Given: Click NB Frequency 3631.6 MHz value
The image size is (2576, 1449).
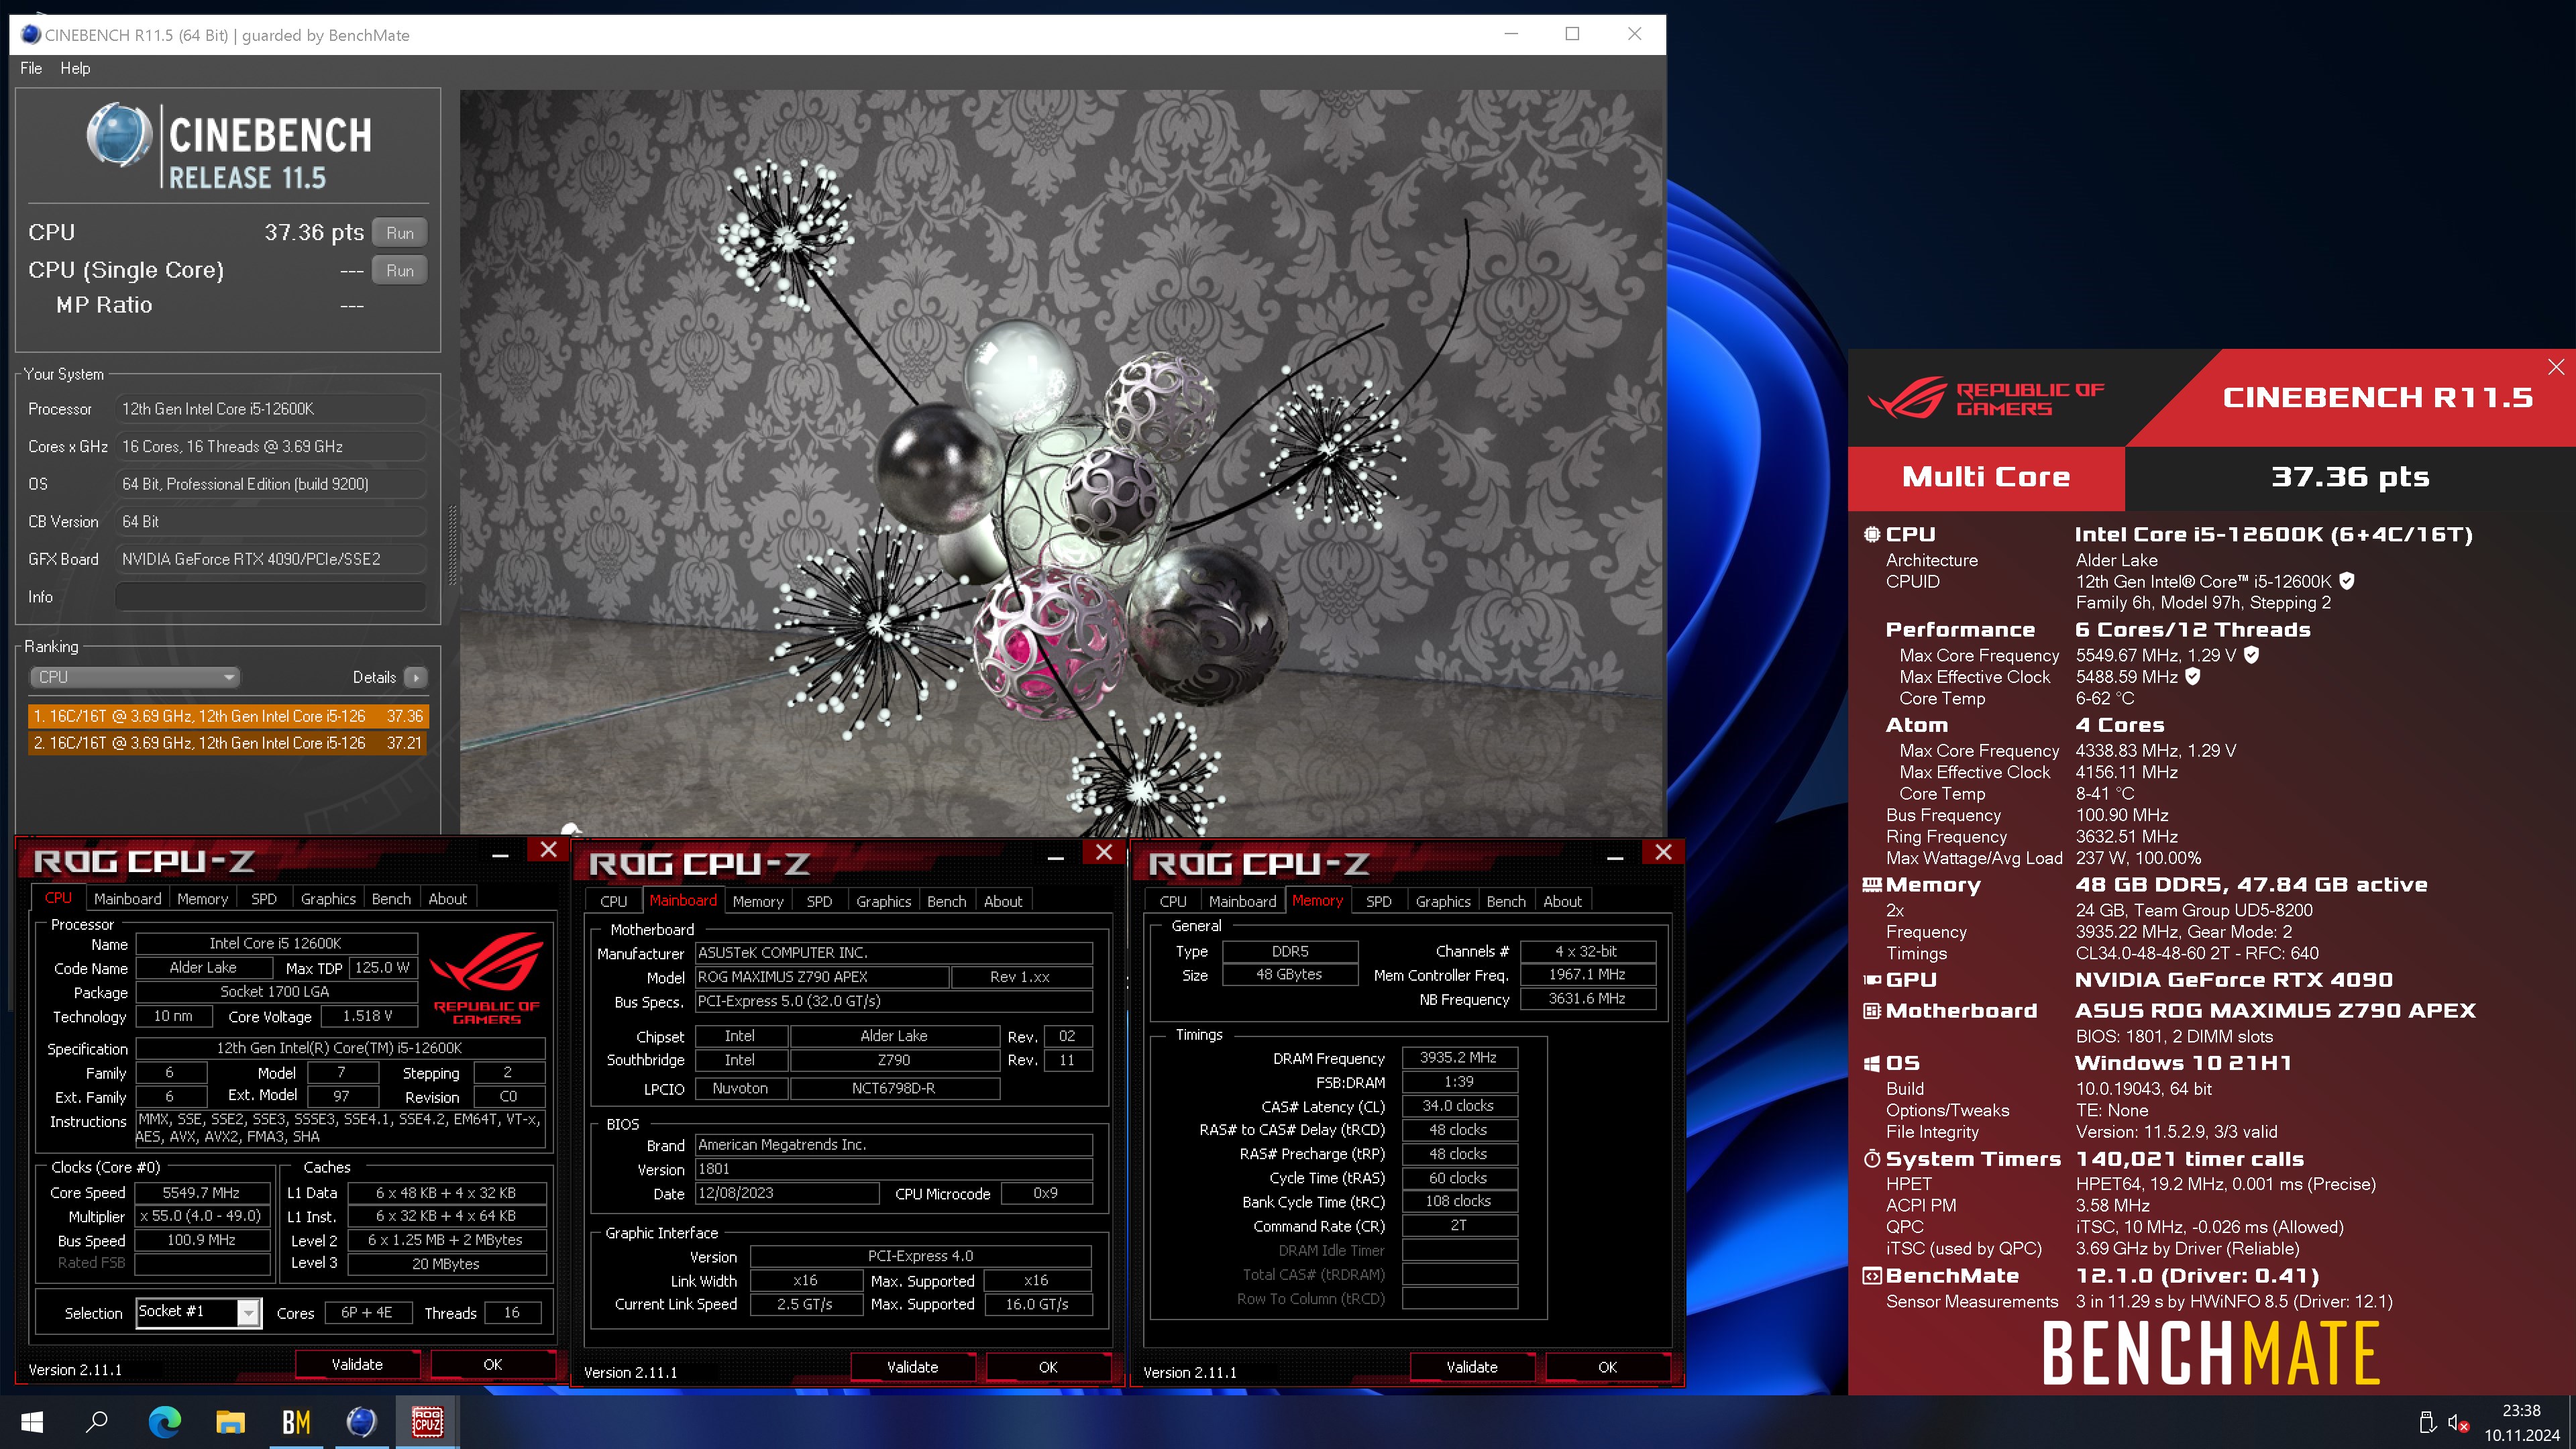Looking at the screenshot, I should [x=1587, y=998].
